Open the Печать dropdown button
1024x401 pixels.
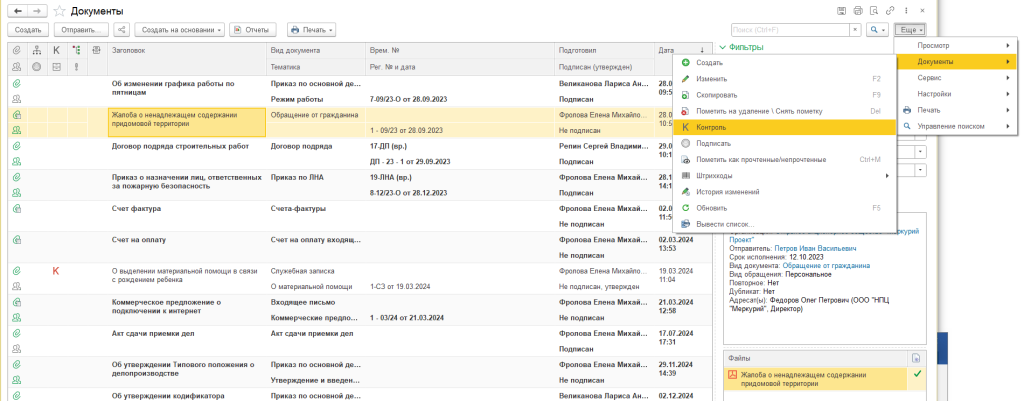(x=311, y=30)
